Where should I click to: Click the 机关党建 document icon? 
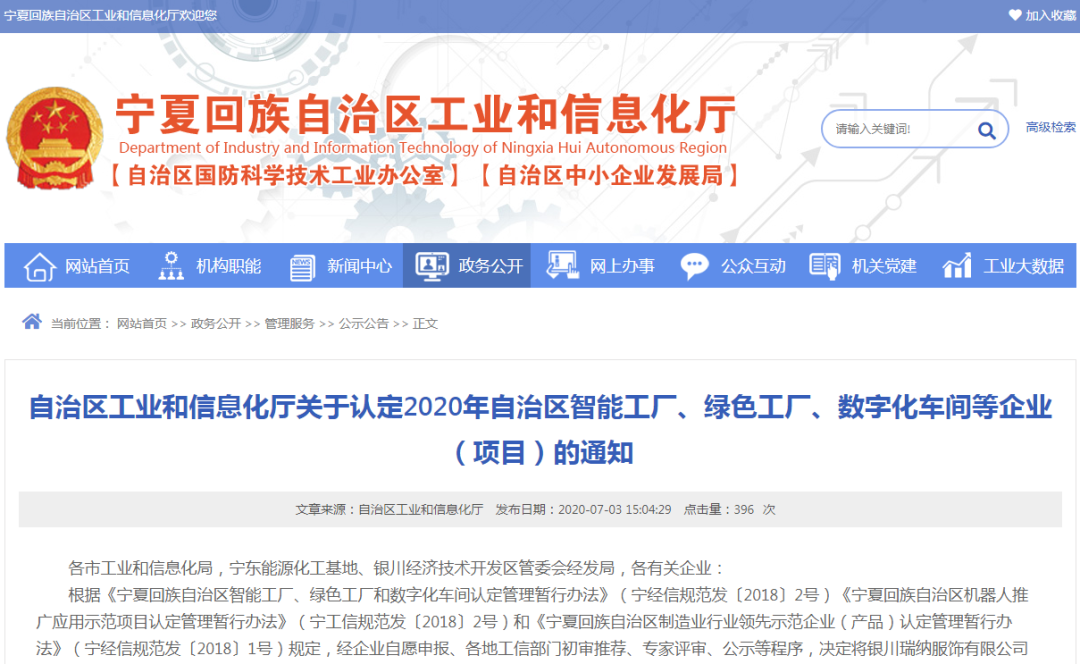(x=825, y=265)
